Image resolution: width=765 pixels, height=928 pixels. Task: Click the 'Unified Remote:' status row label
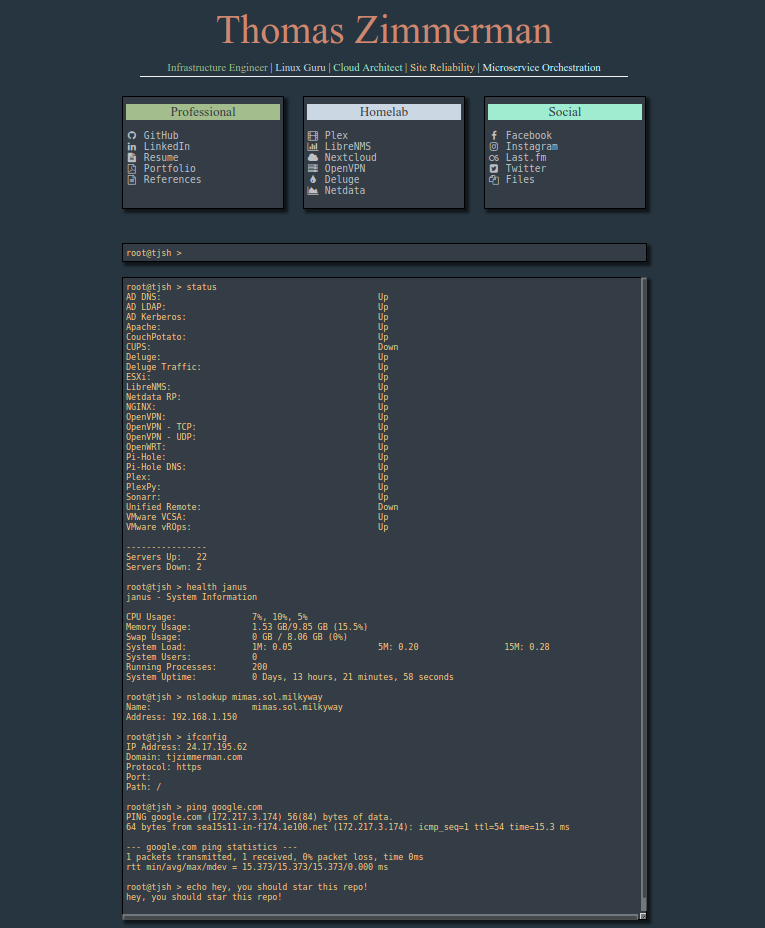click(163, 507)
